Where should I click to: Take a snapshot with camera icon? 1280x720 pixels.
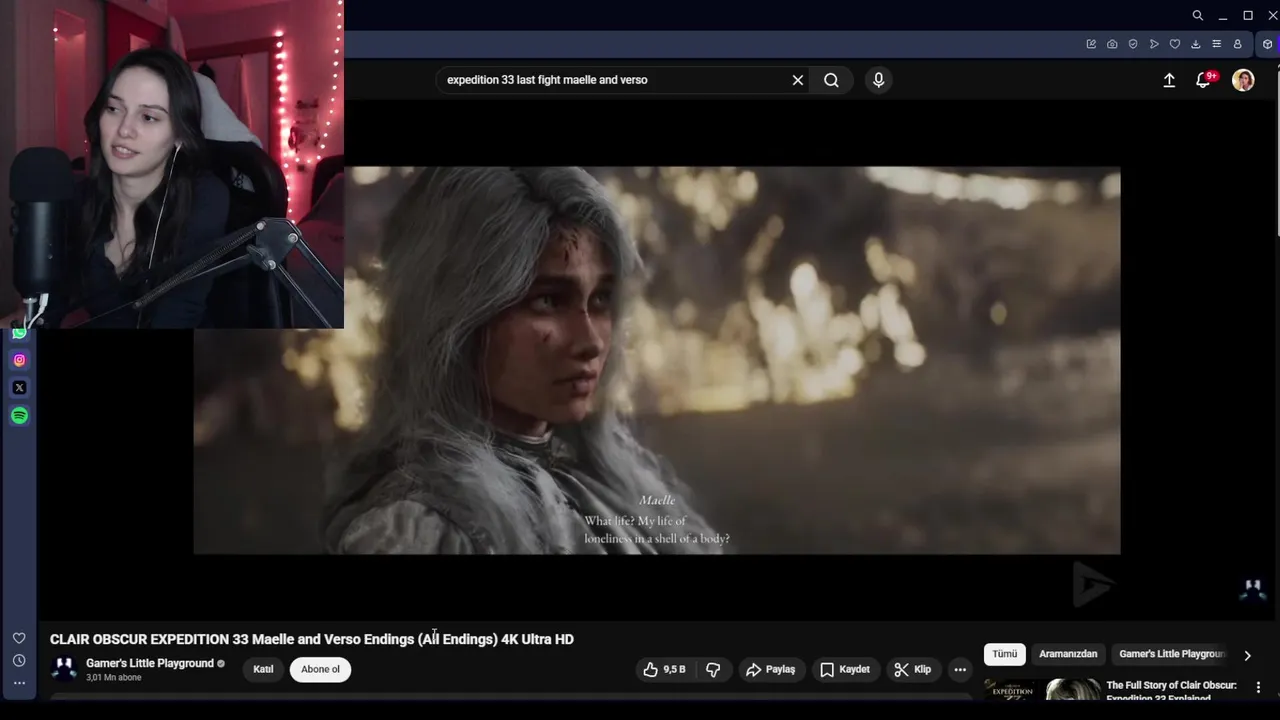(1112, 44)
